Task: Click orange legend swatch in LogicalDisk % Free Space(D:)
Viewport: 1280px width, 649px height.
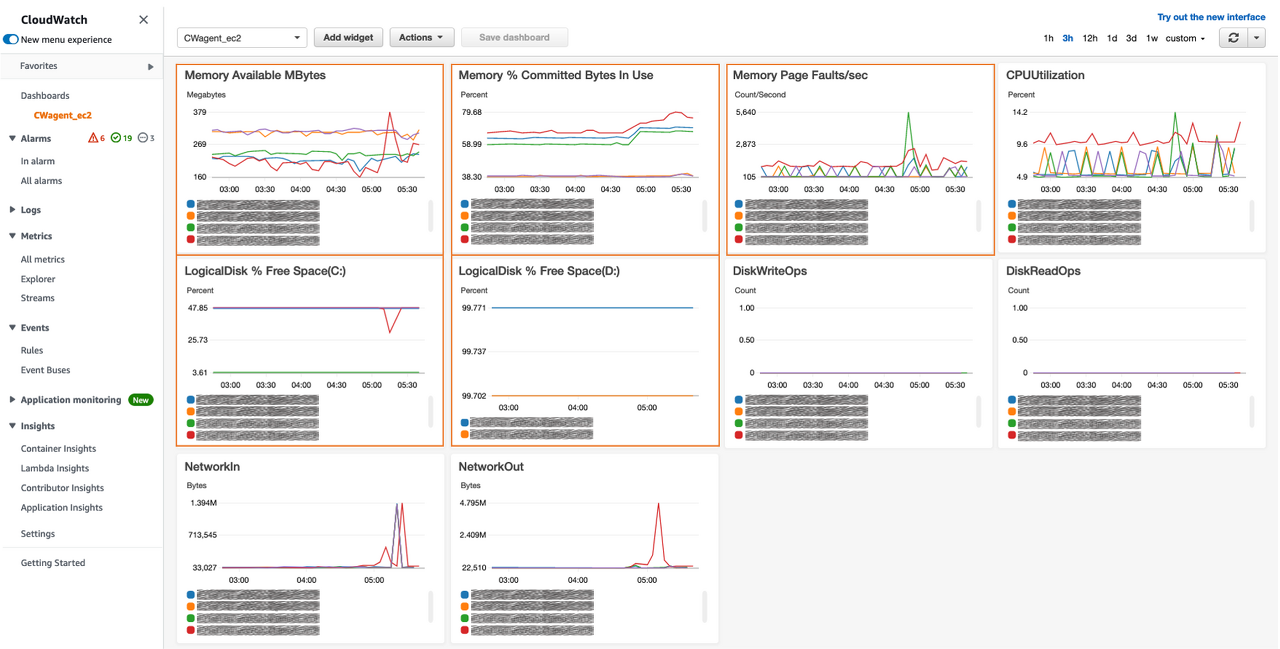Action: pyautogui.click(x=465, y=435)
